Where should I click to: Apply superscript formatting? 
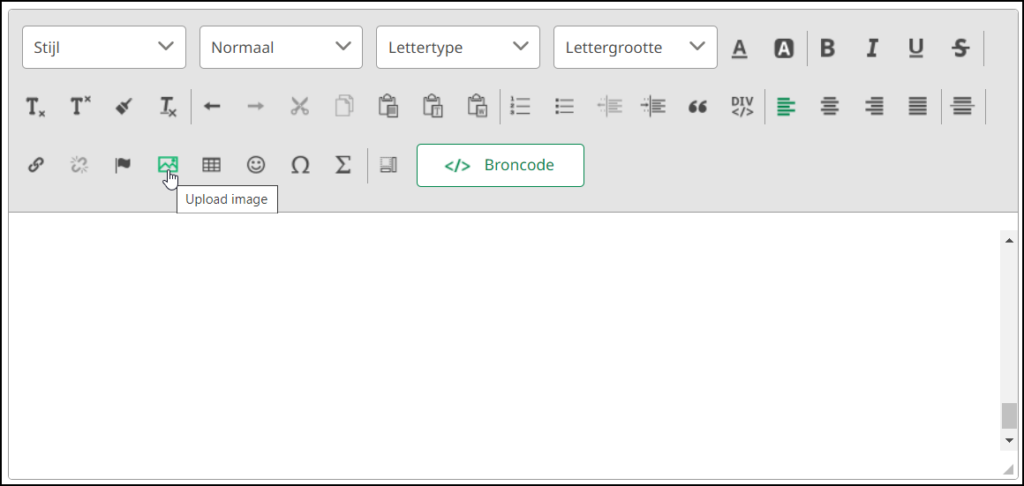tap(80, 106)
